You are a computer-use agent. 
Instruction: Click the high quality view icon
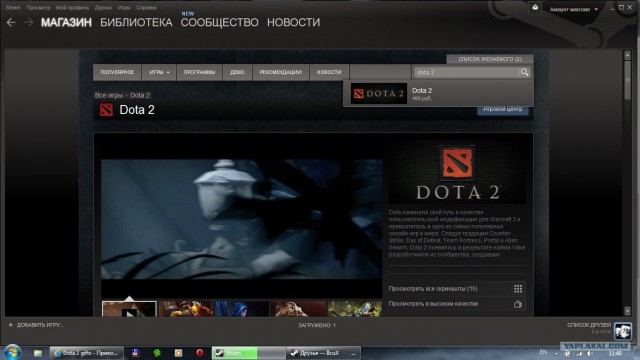click(x=518, y=304)
